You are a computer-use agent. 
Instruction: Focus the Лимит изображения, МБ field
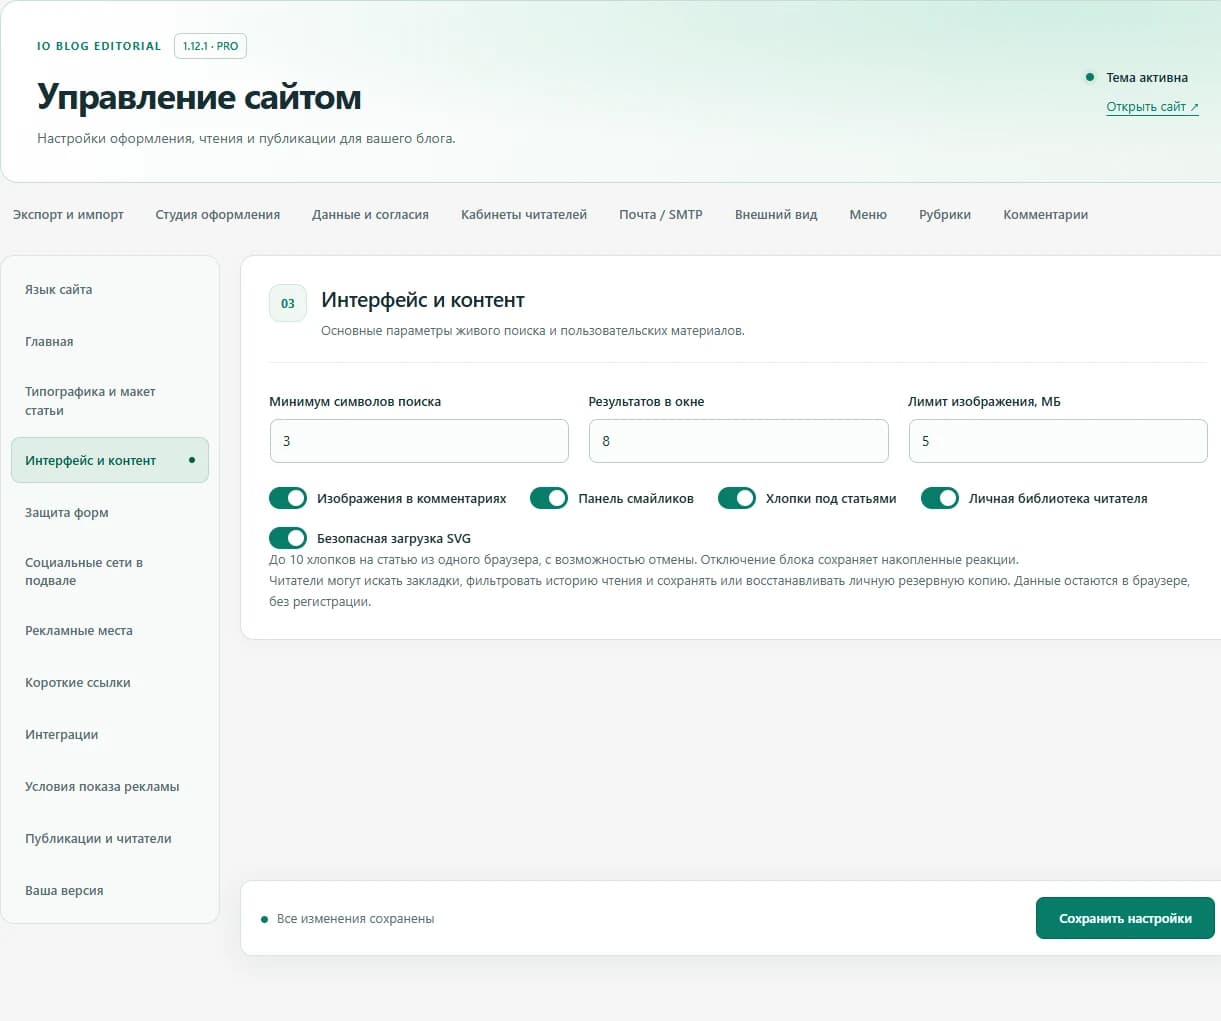pyautogui.click(x=1058, y=441)
